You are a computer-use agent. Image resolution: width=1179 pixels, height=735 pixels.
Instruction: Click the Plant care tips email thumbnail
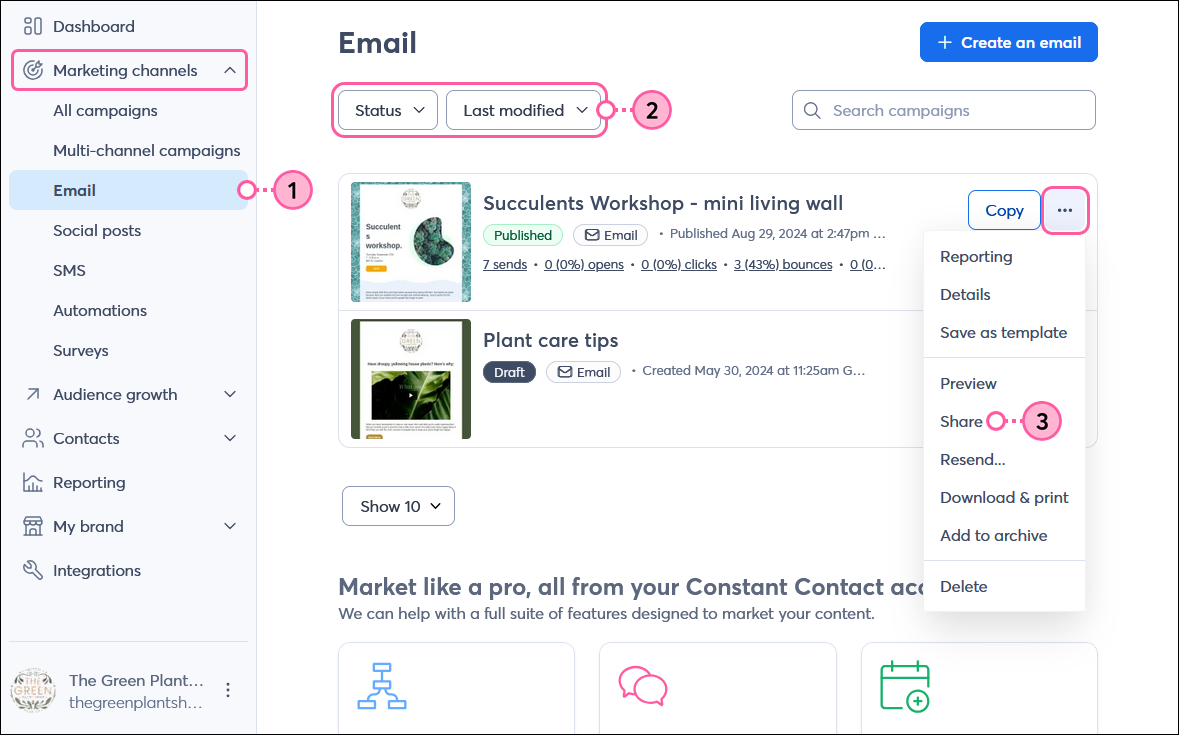411,379
